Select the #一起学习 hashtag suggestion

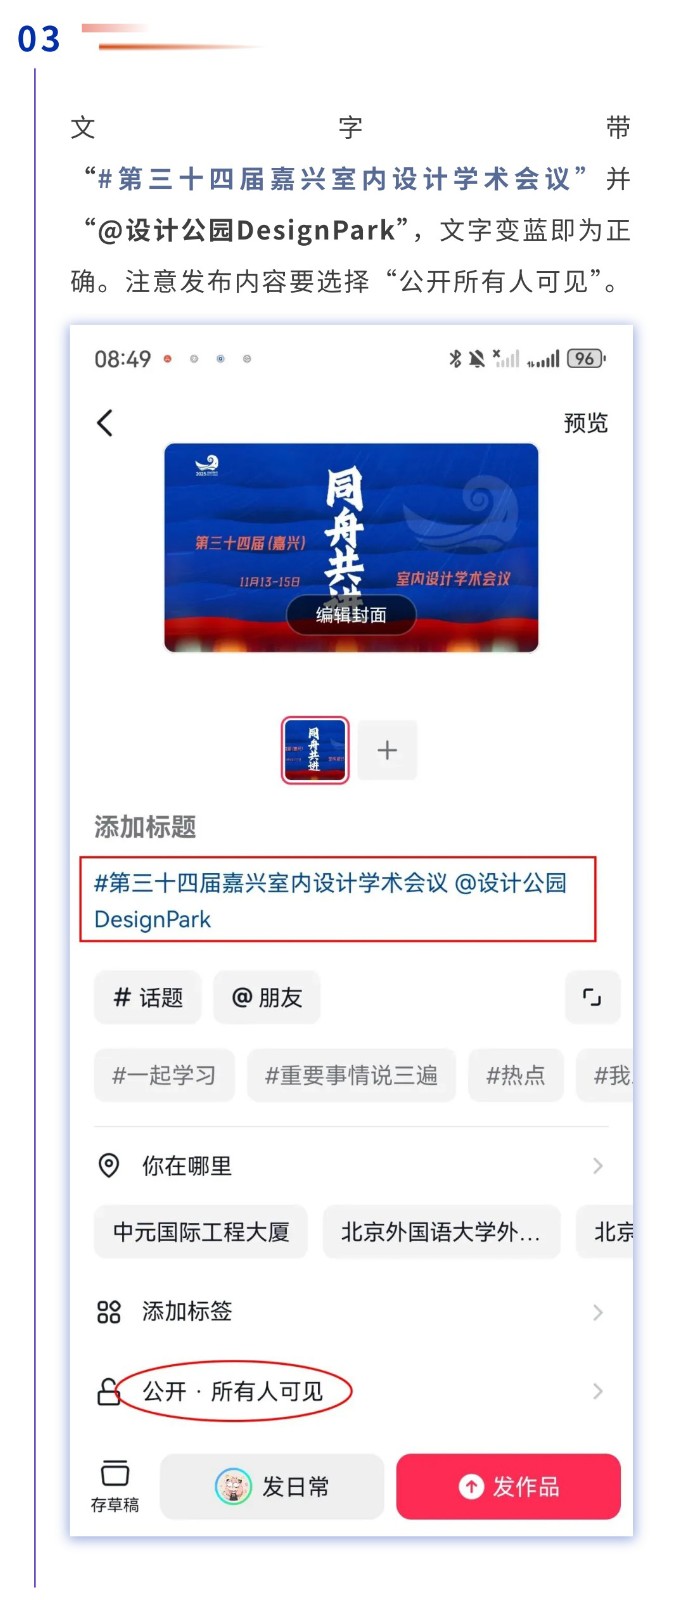tap(164, 1075)
